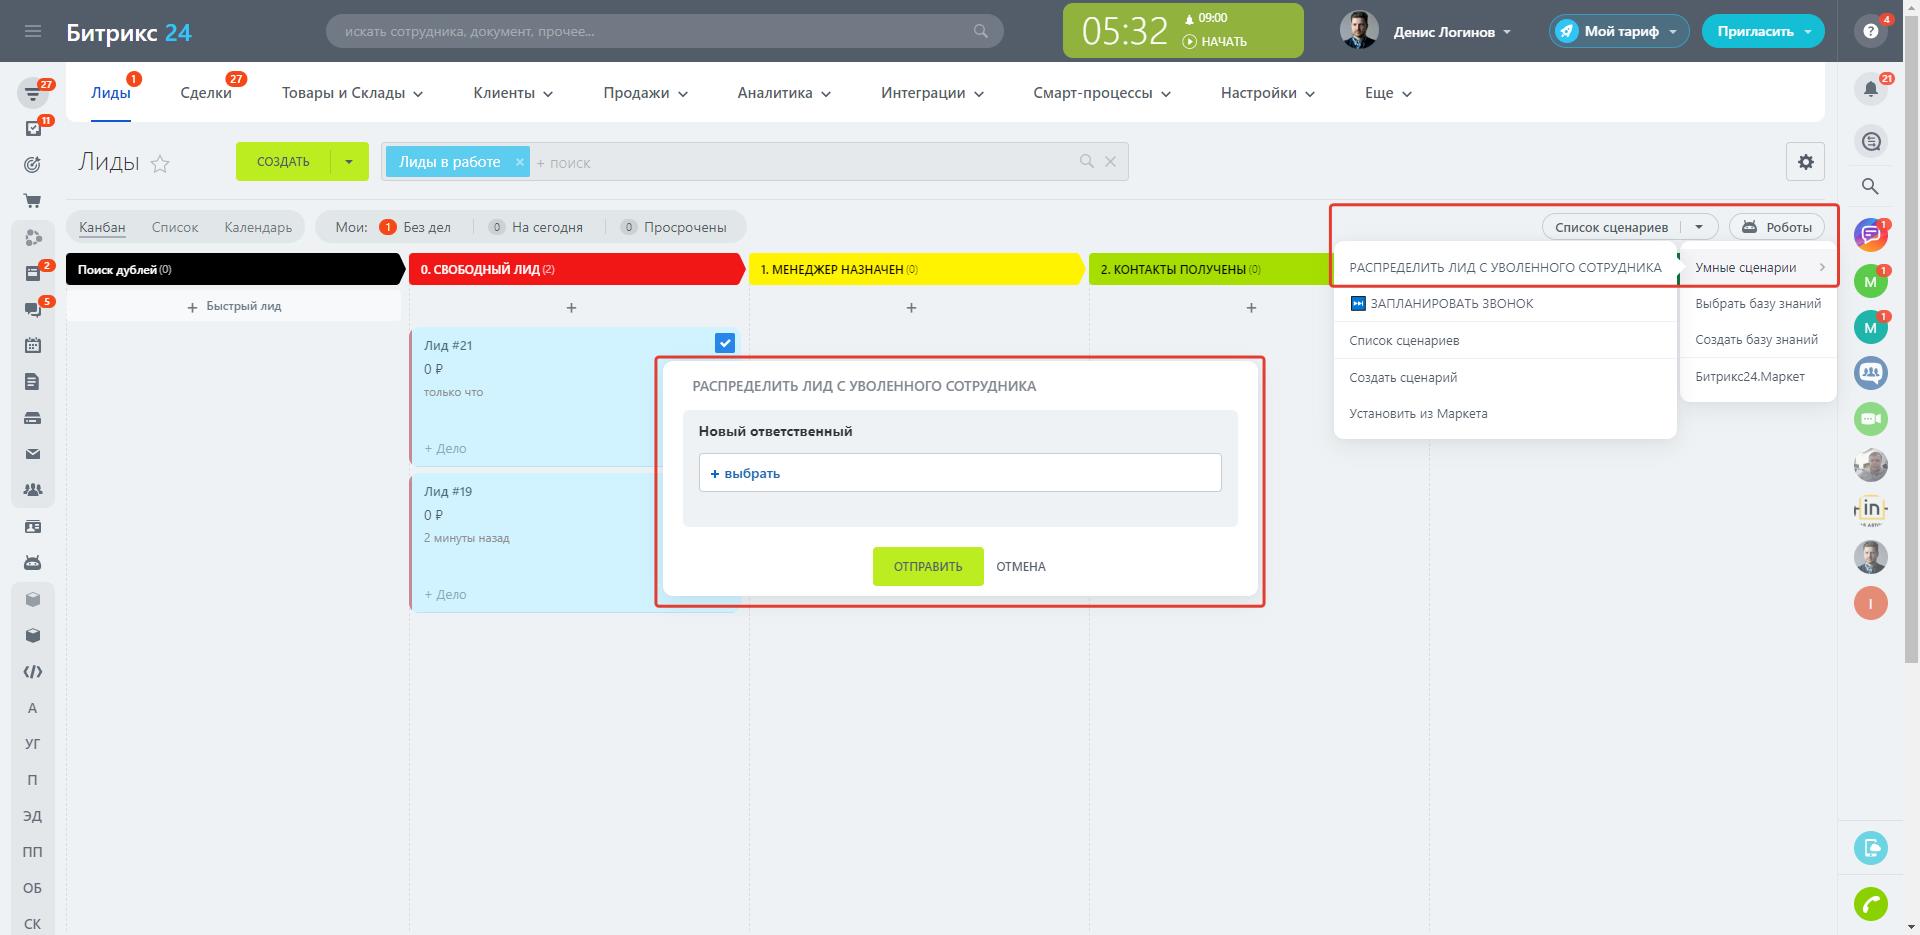
Task: Click ОТМЕНА in the dialog
Action: tap(1021, 566)
